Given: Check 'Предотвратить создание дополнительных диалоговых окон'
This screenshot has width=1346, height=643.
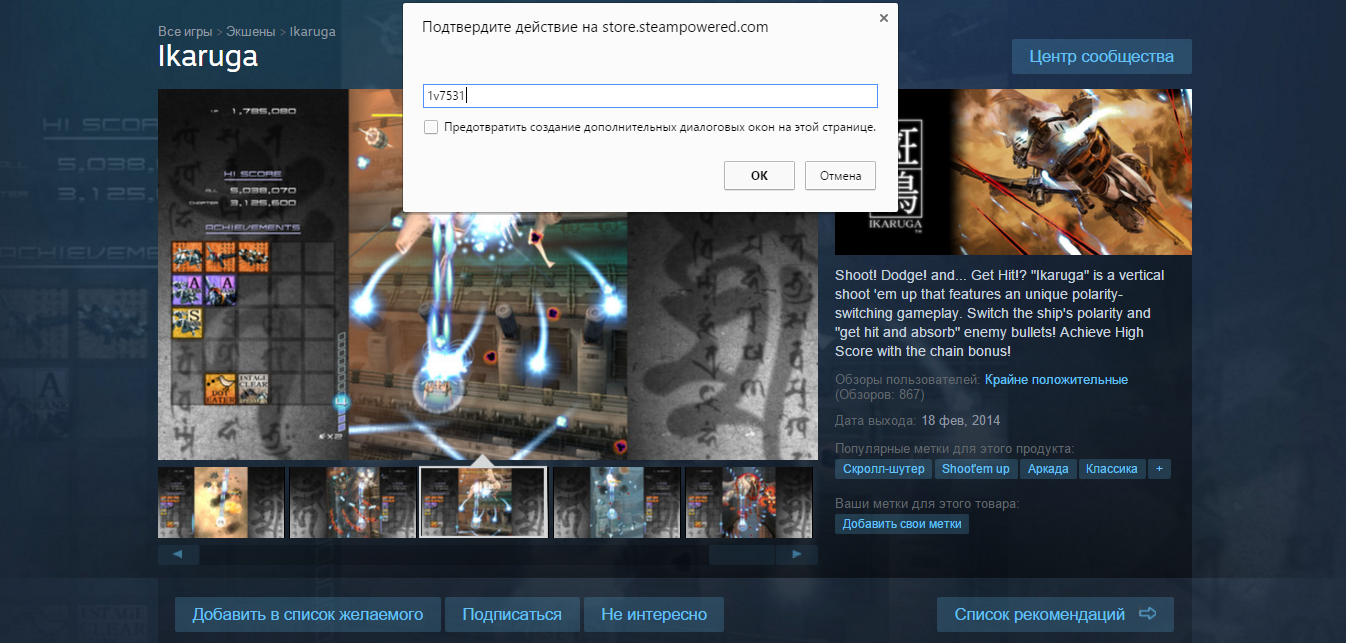Looking at the screenshot, I should coord(431,127).
